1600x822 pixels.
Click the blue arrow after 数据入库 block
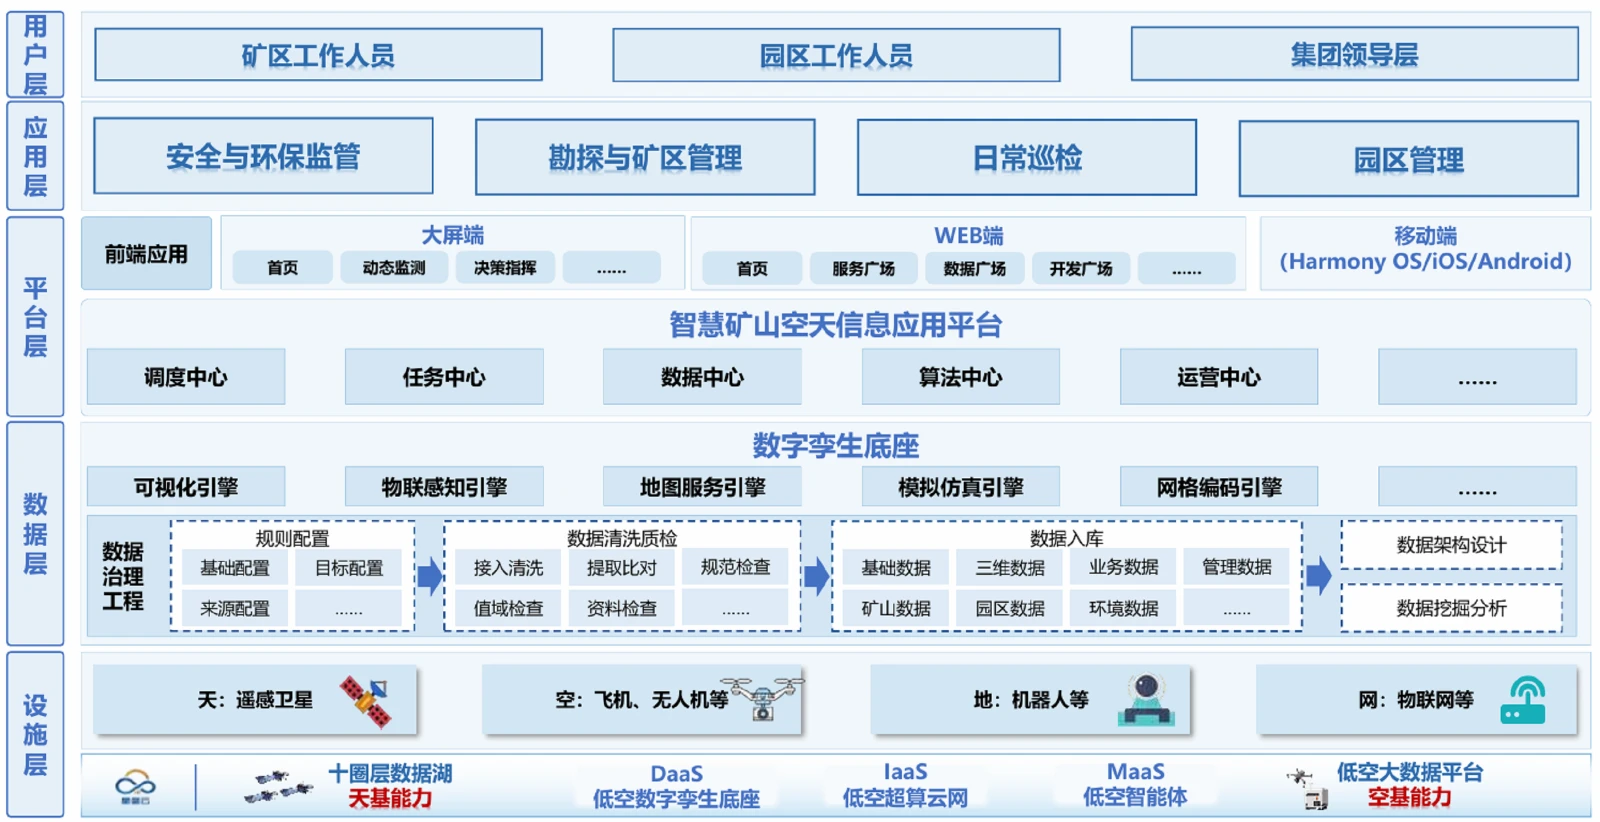click(1319, 575)
